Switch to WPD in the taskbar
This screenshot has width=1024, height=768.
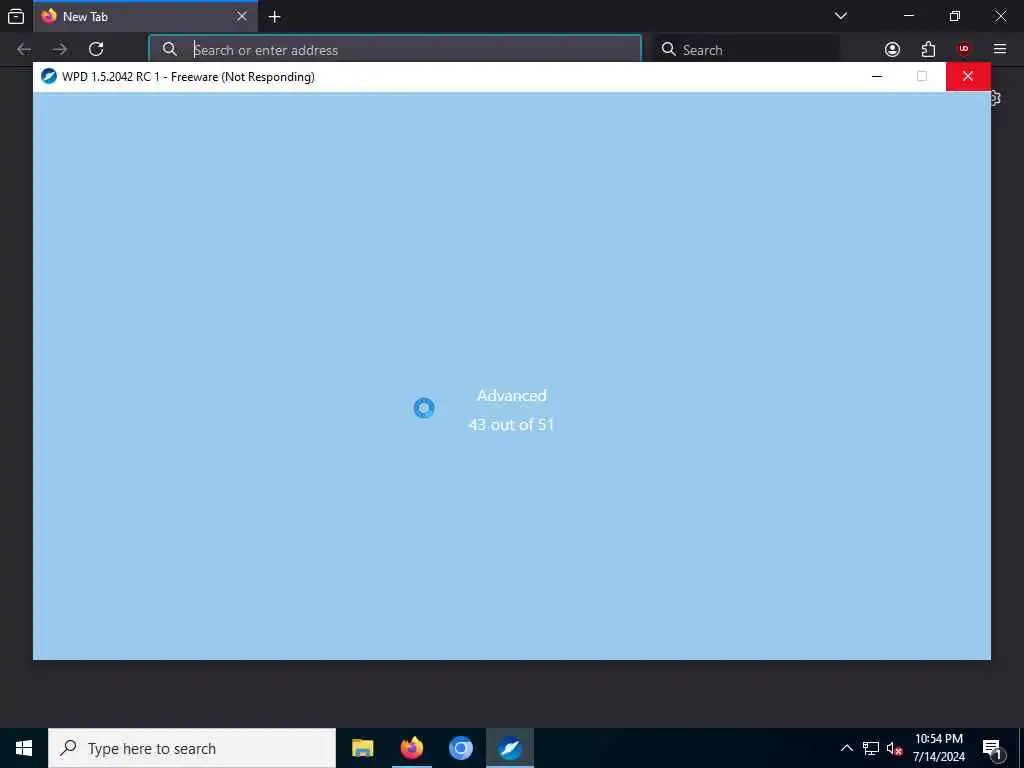pyautogui.click(x=510, y=748)
